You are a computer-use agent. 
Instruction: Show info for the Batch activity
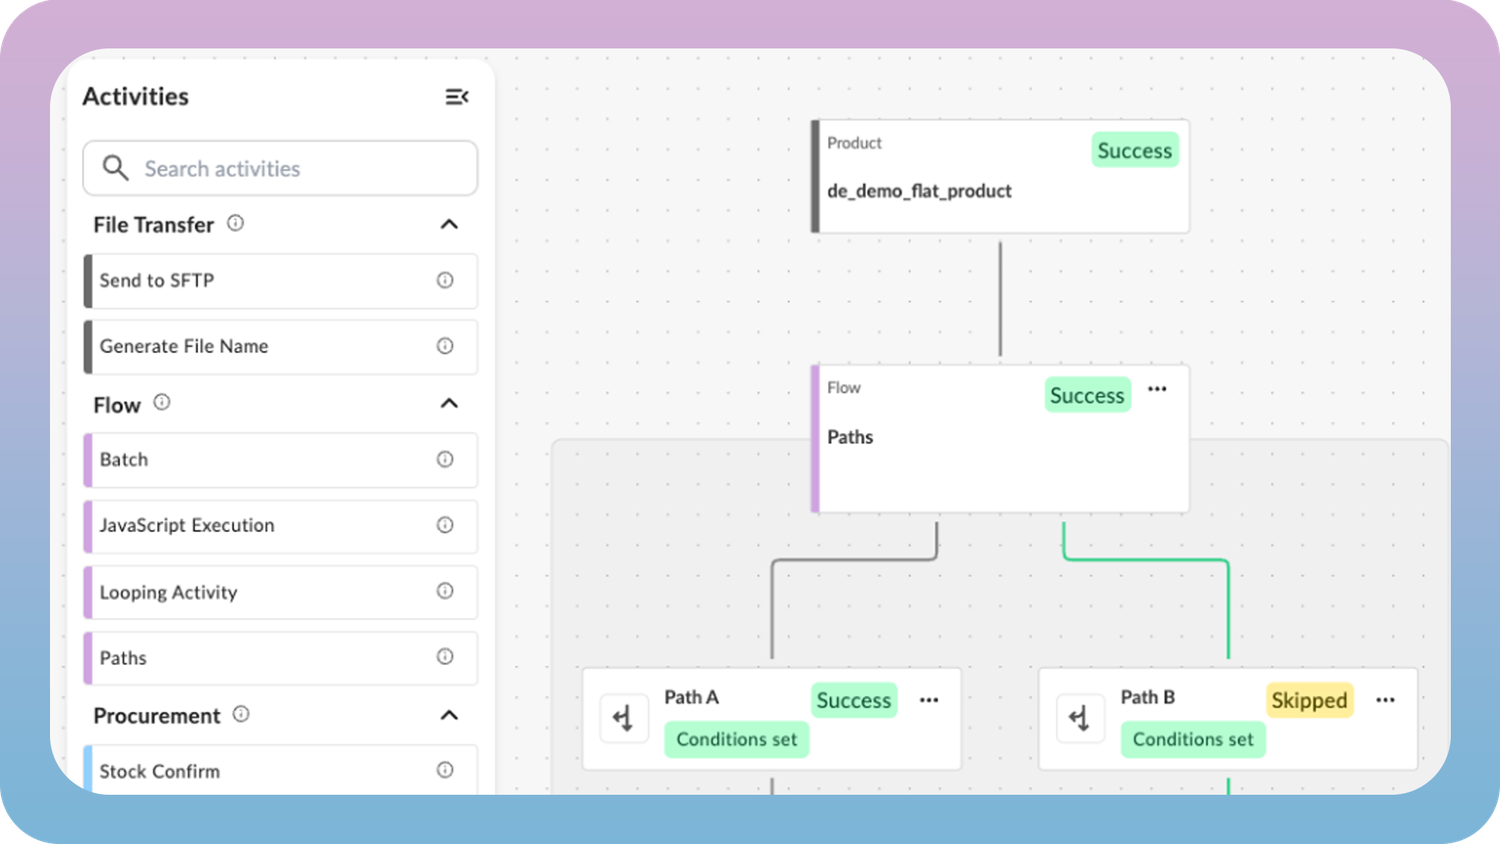click(x=445, y=460)
